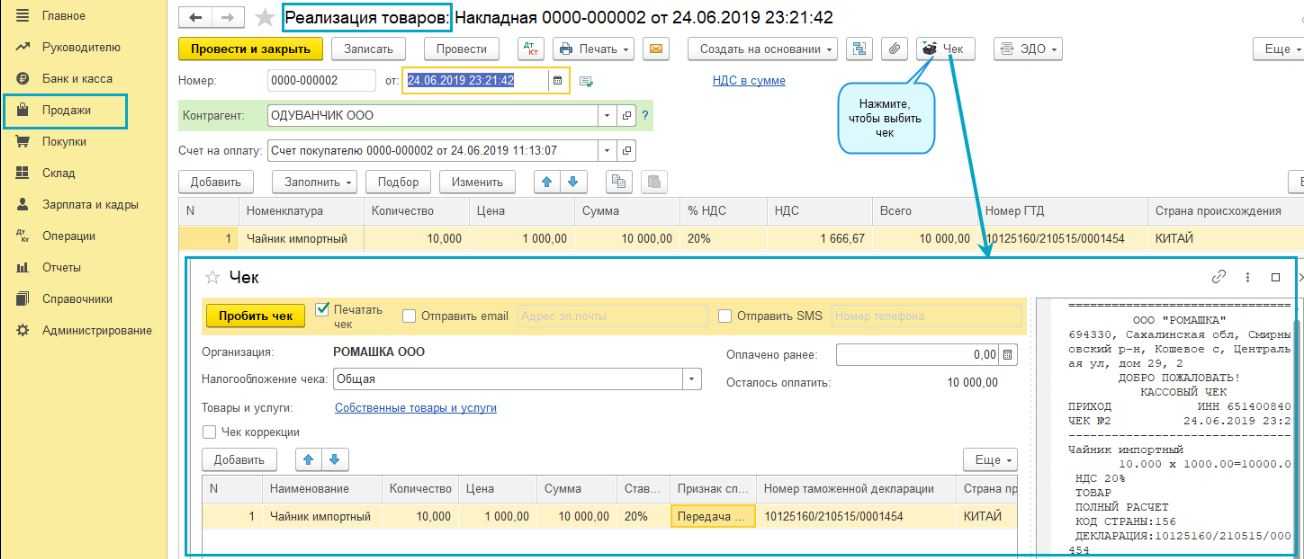Click the Адрес эл. почты field

612,316
